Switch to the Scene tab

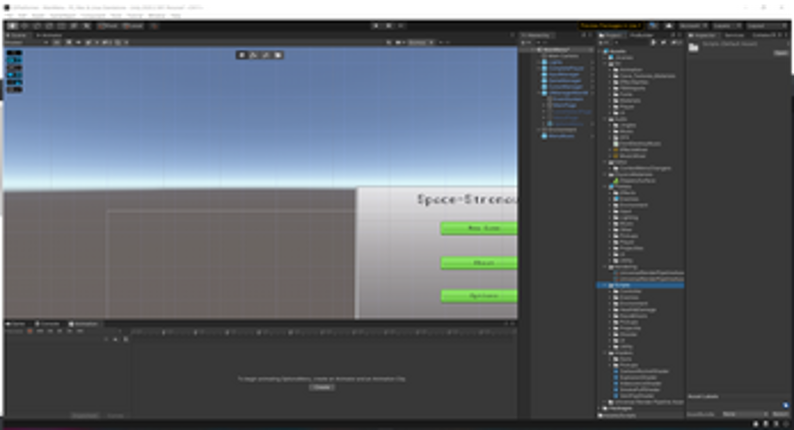[17, 35]
